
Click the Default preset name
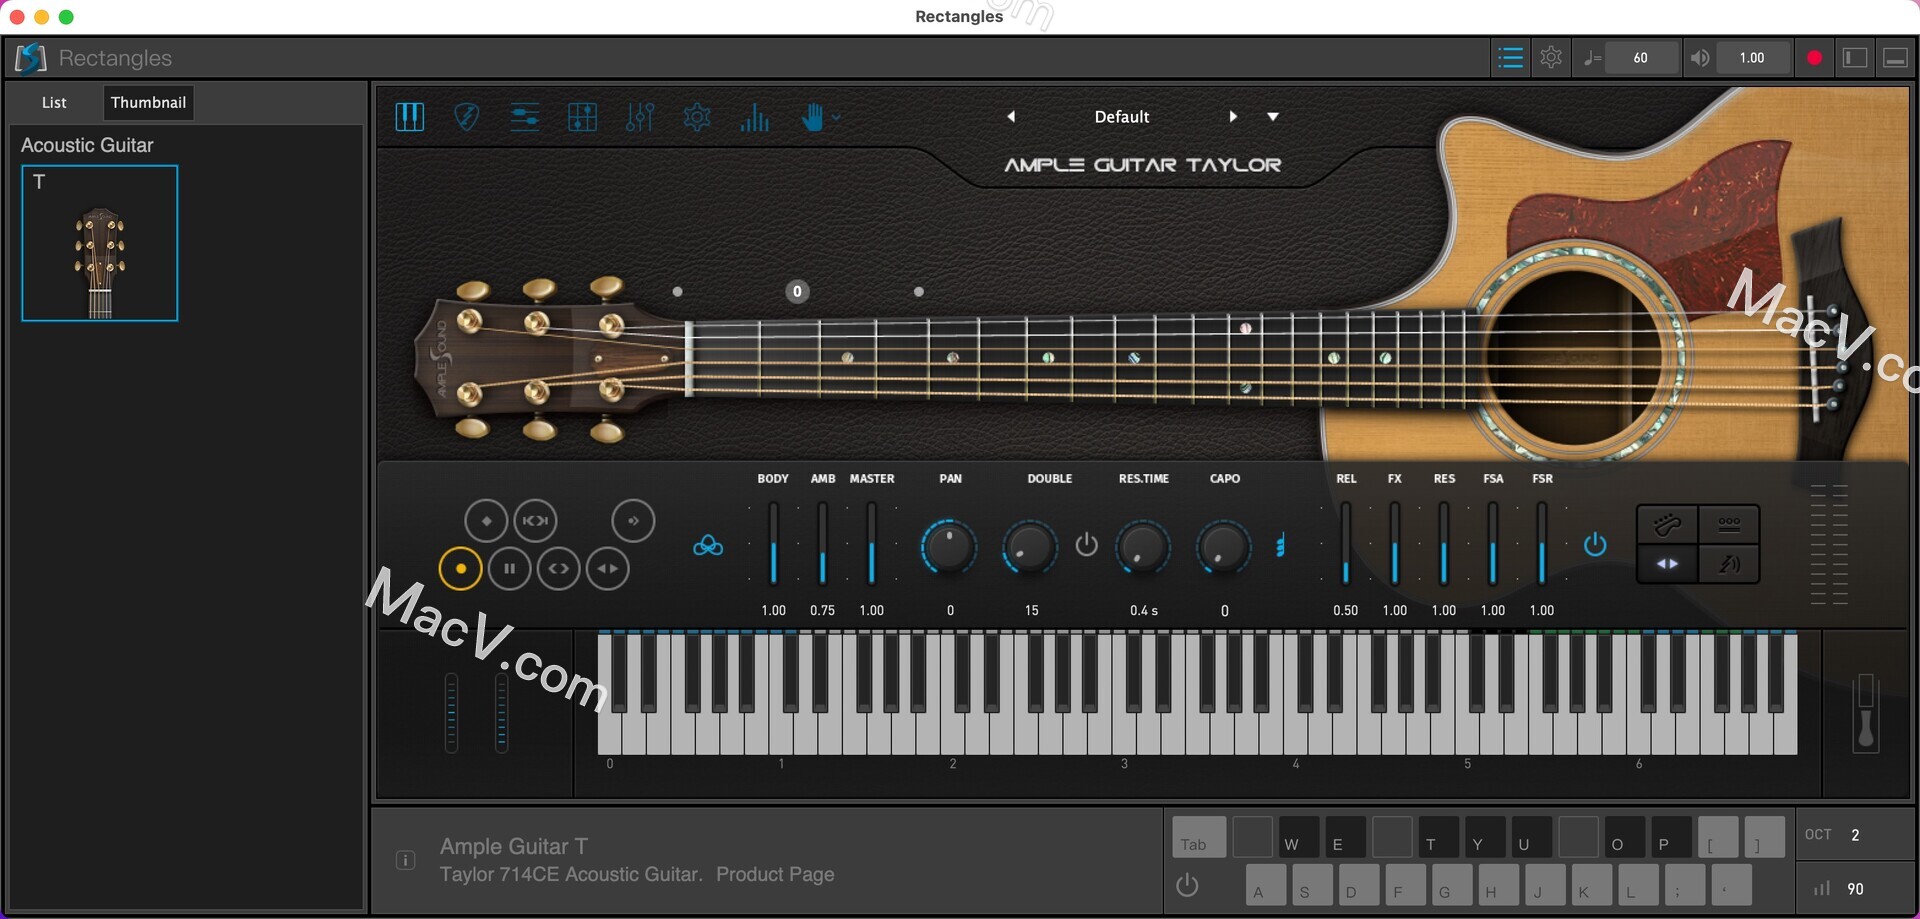coord(1122,117)
